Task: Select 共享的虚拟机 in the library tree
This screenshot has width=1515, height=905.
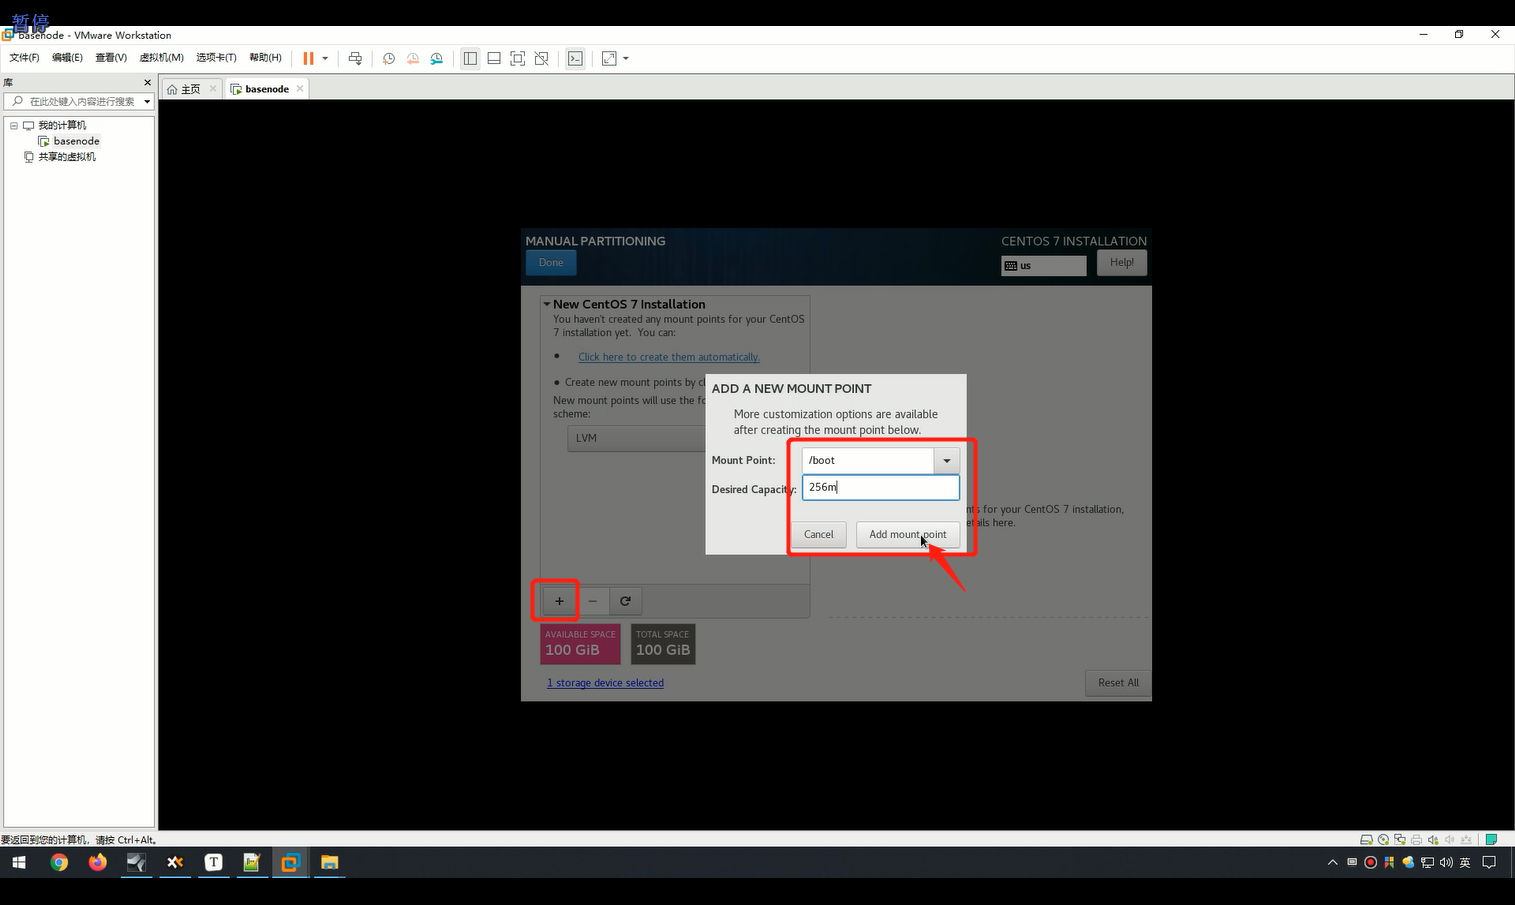Action: click(67, 157)
